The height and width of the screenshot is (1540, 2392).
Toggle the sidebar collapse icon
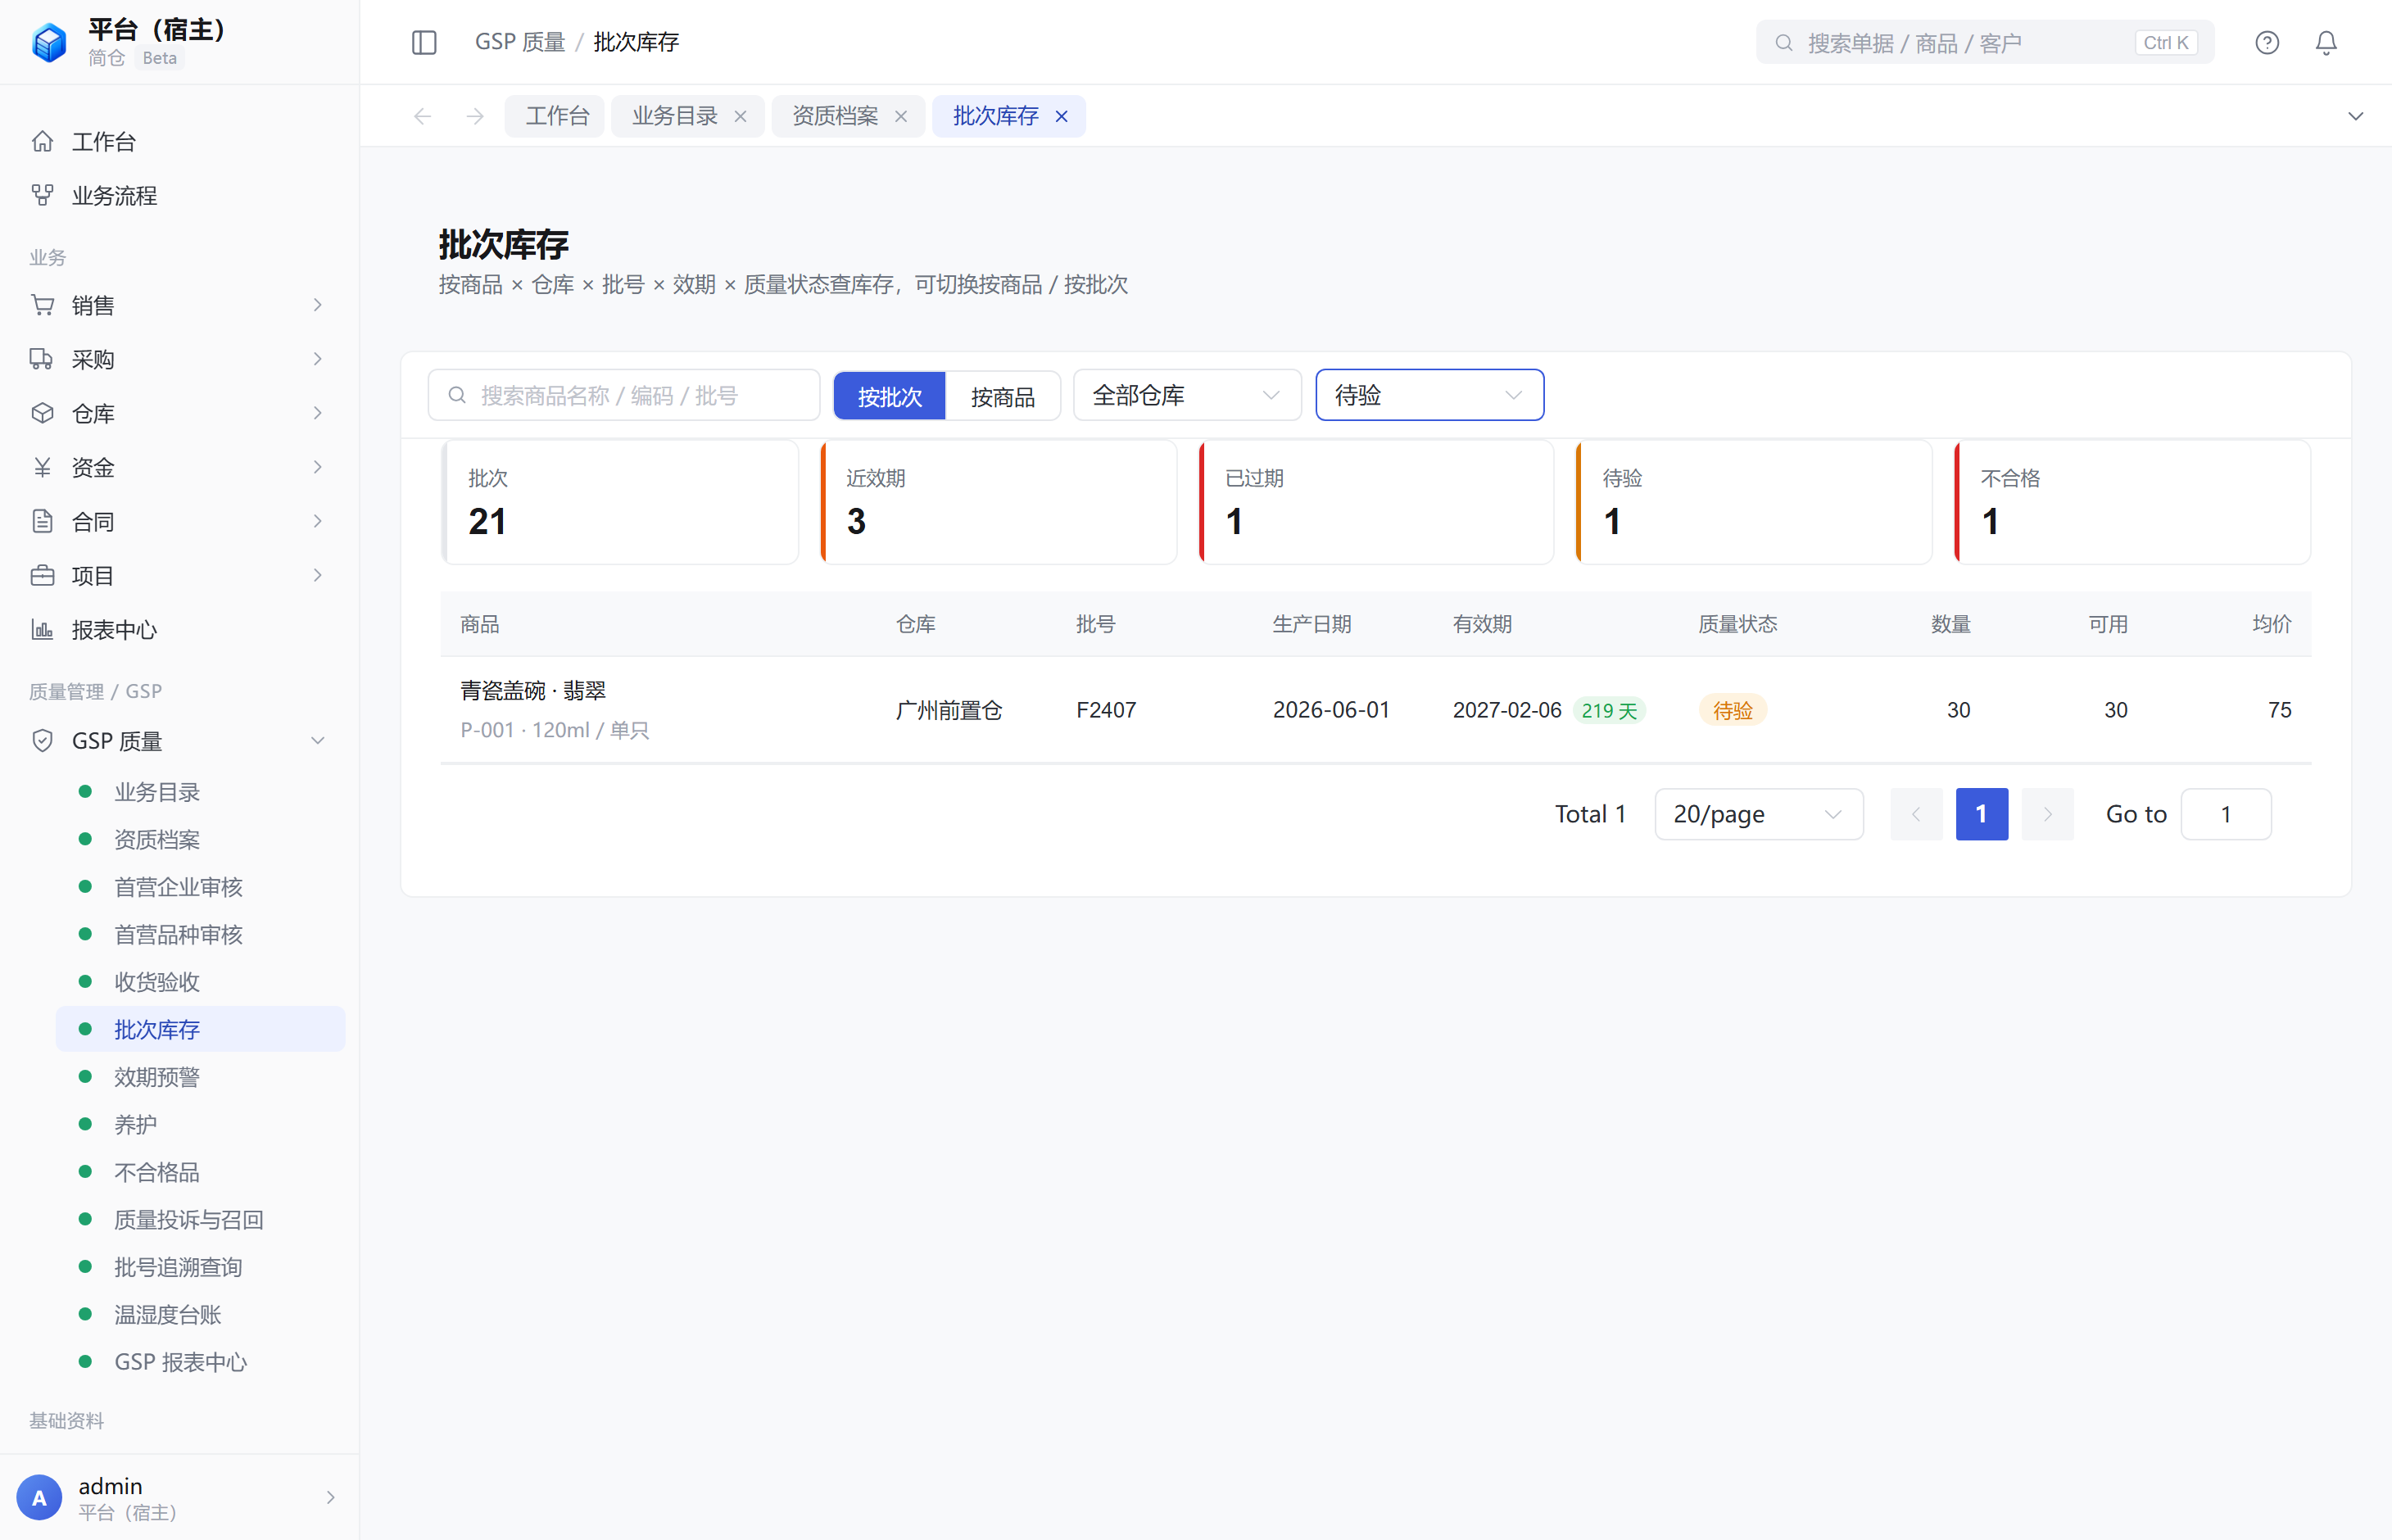click(424, 42)
